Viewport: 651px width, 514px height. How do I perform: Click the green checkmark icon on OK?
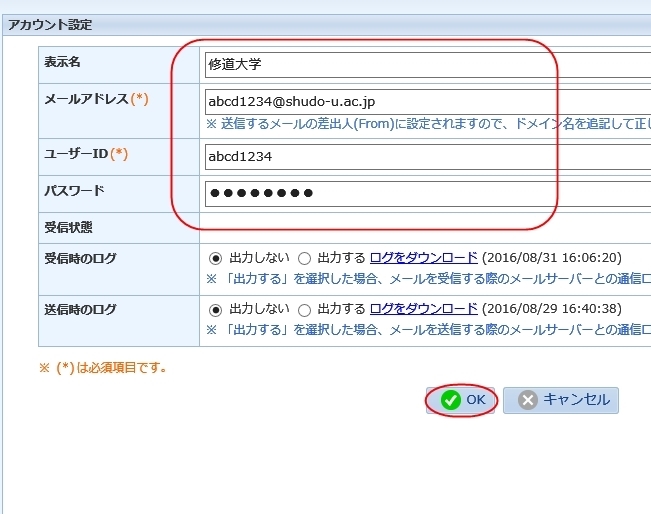point(451,400)
